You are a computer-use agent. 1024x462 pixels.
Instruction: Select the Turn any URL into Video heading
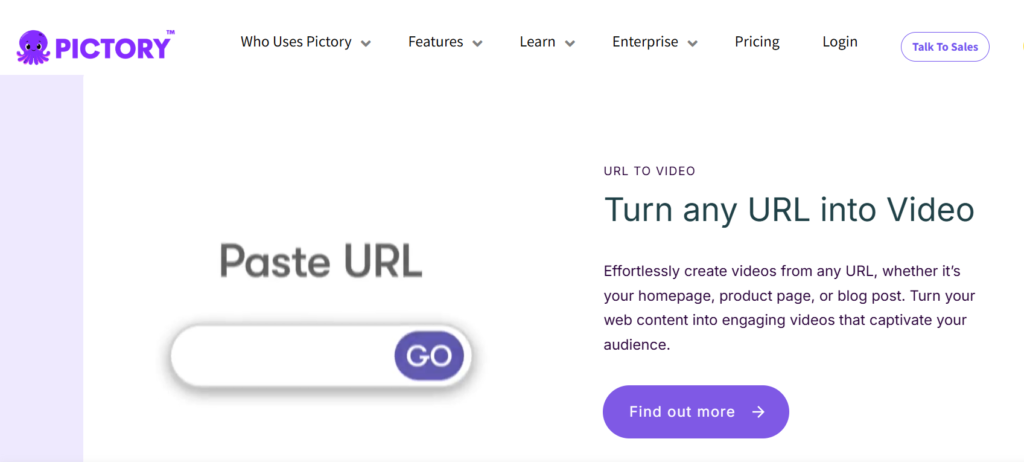(789, 209)
